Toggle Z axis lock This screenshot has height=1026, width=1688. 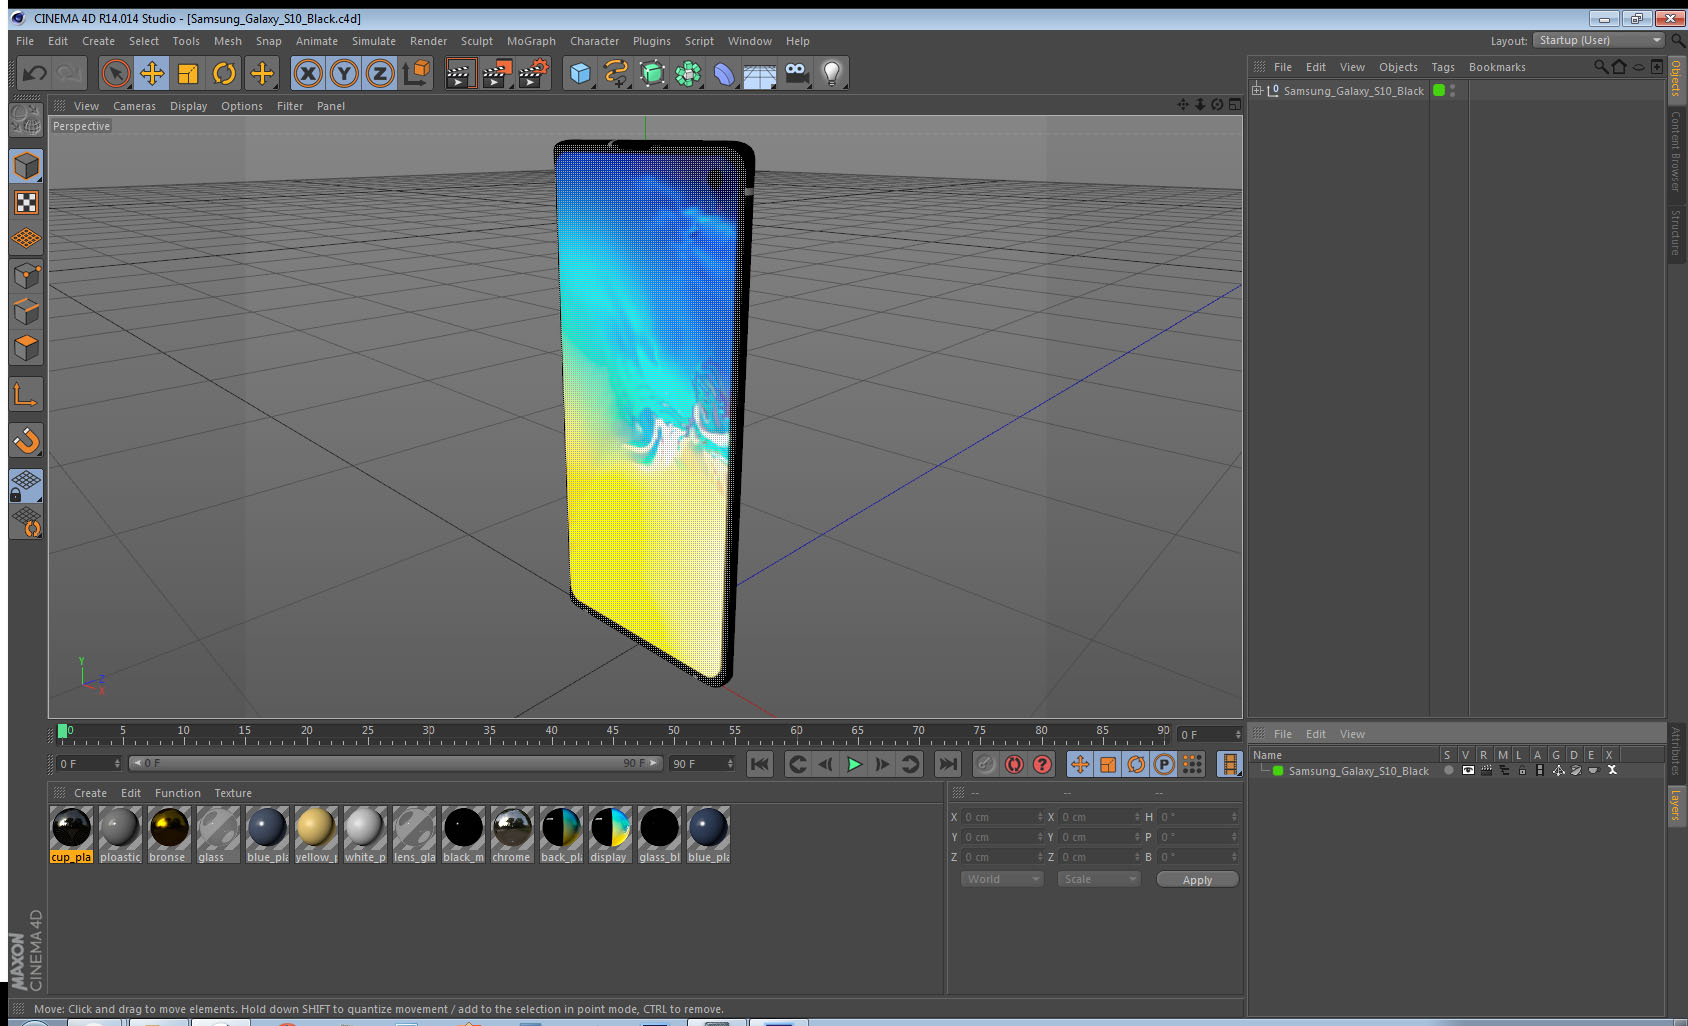380,73
